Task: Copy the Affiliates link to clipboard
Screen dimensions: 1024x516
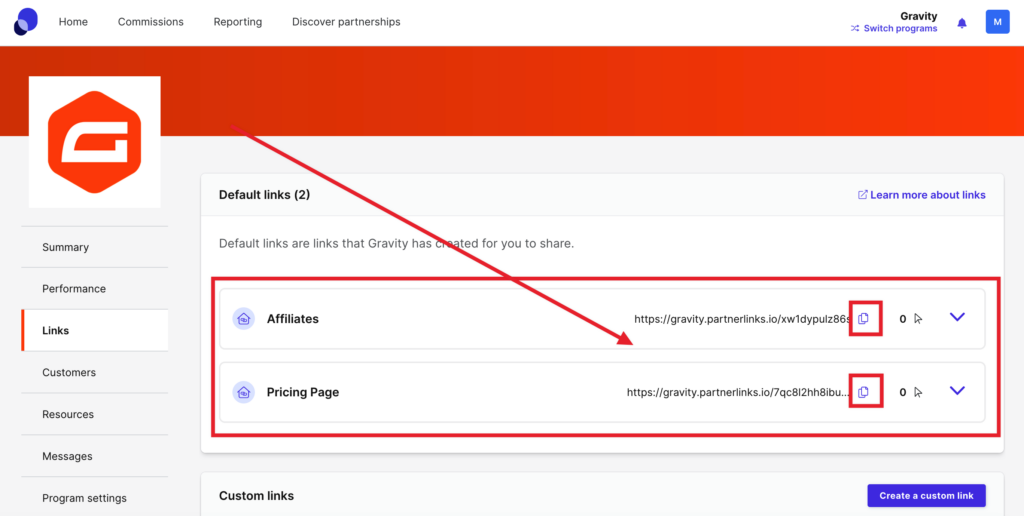Action: [x=864, y=319]
